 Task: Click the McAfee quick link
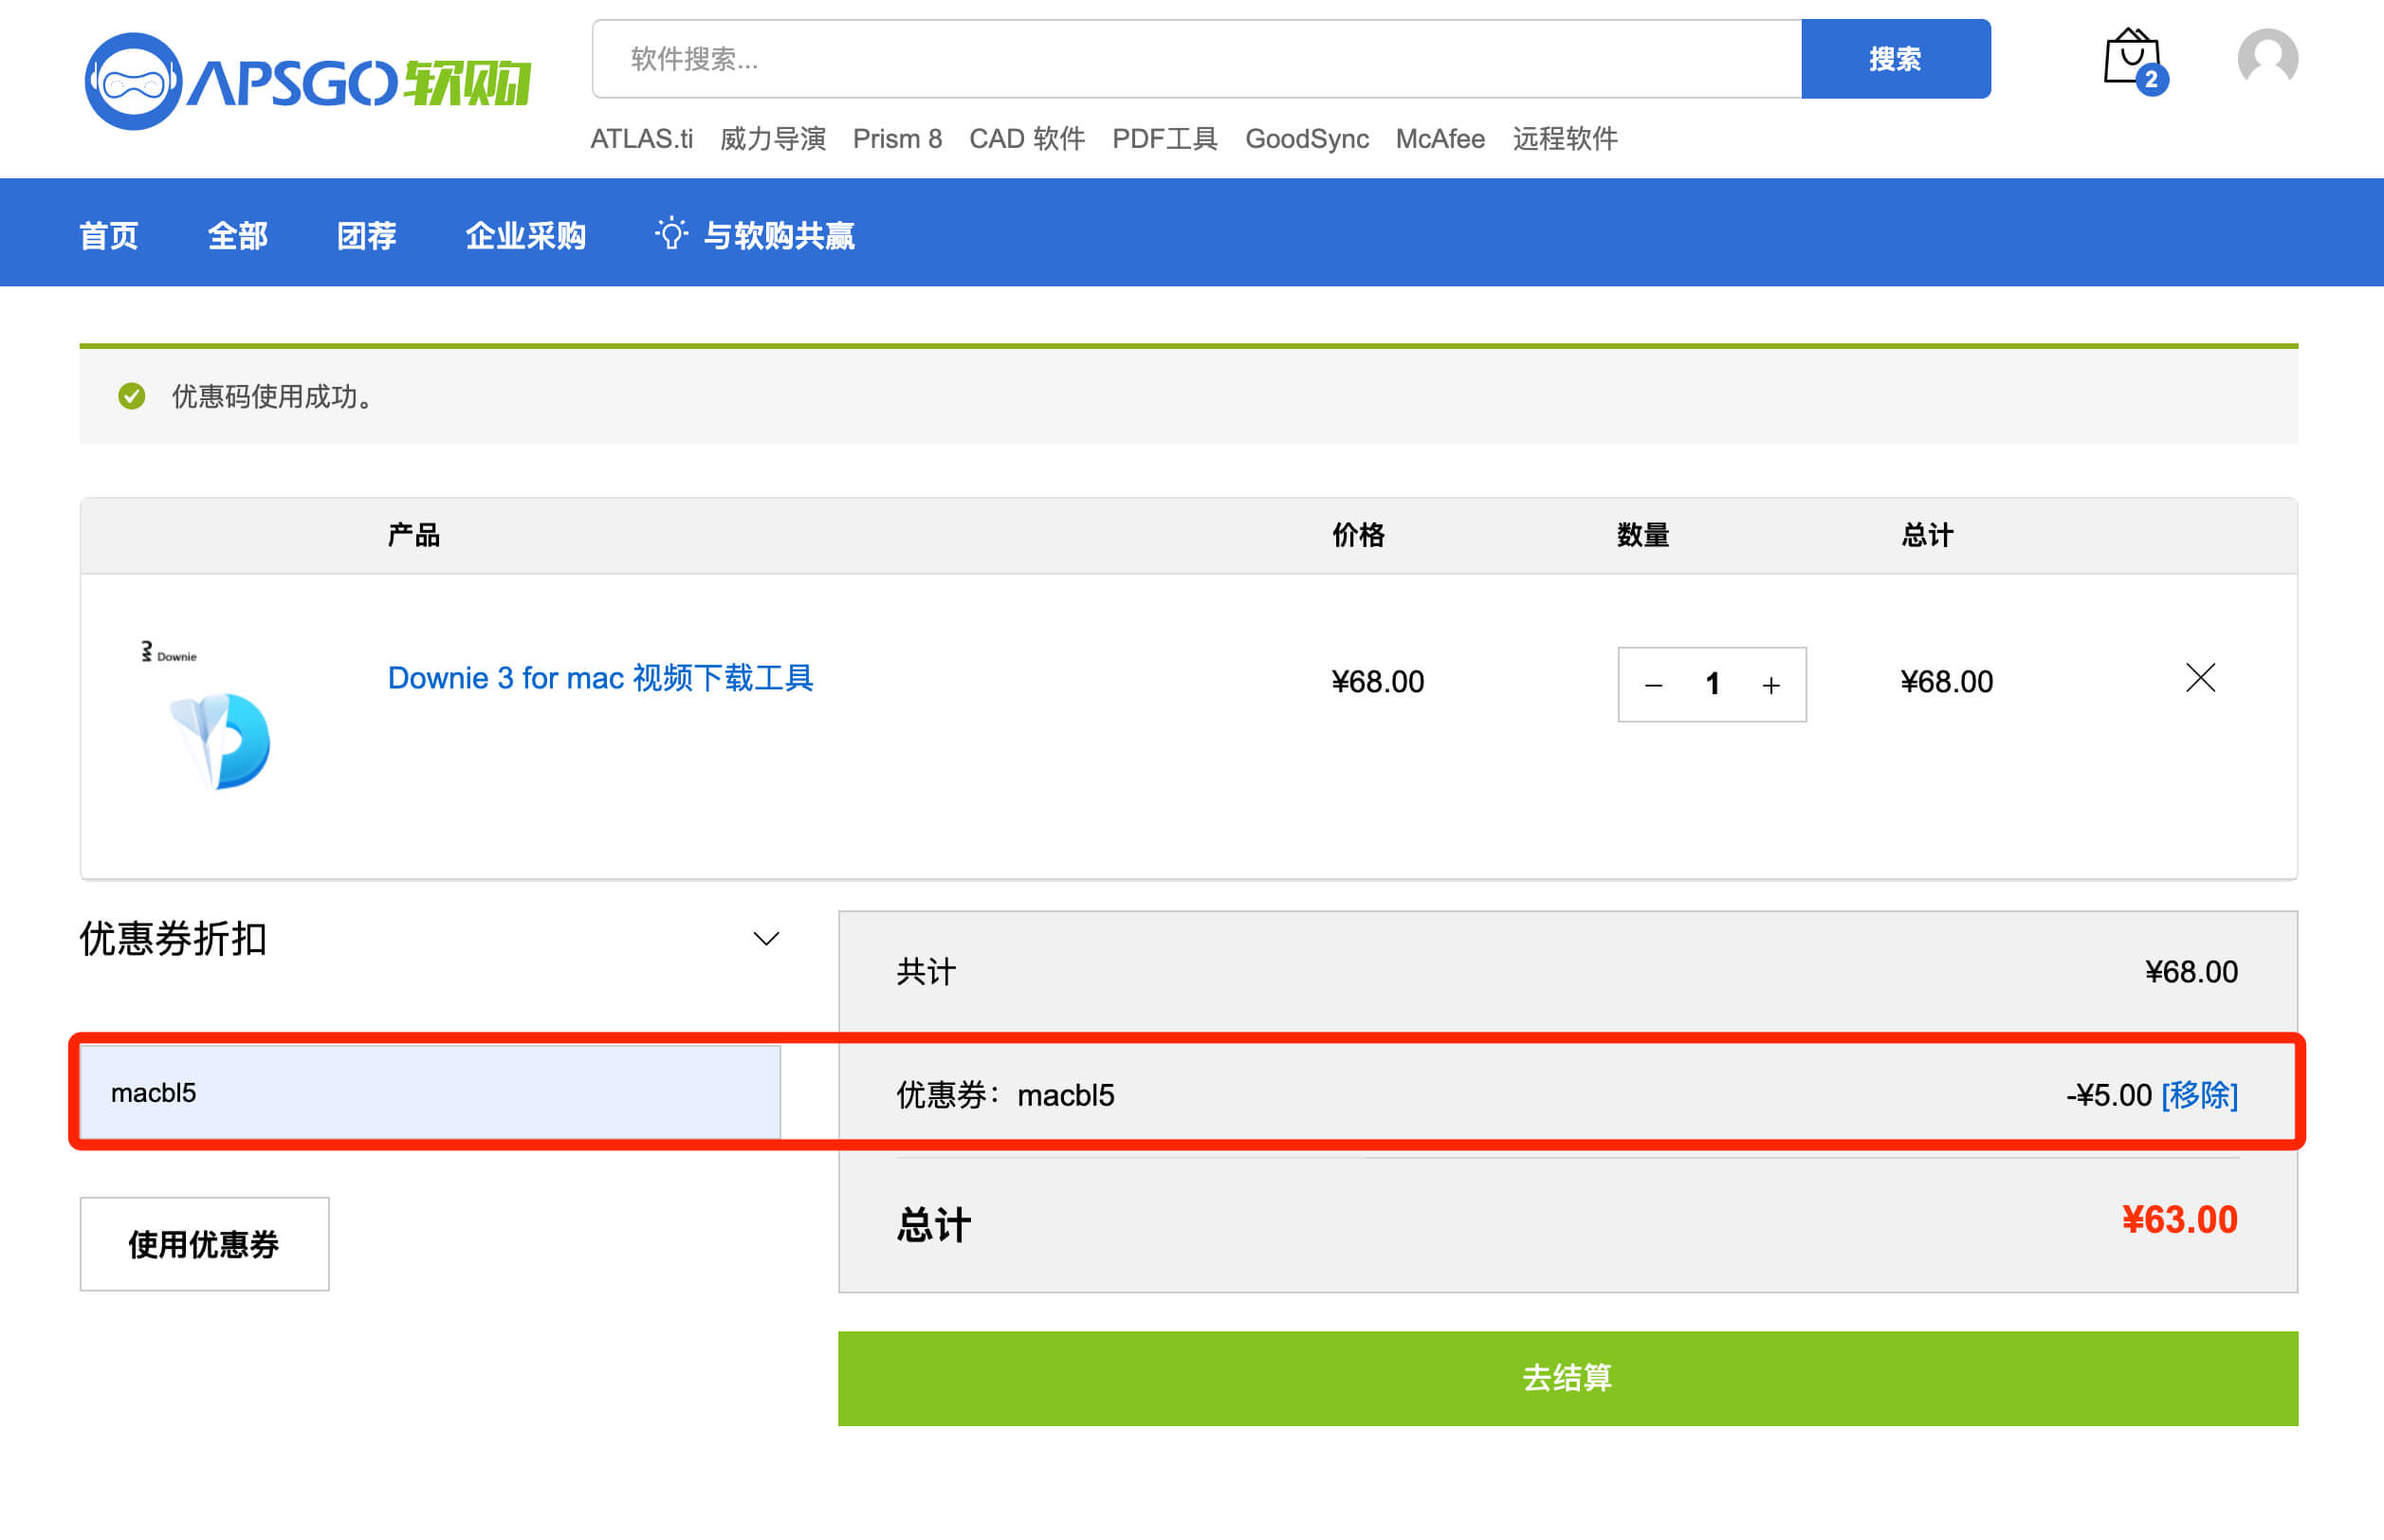click(x=1440, y=139)
